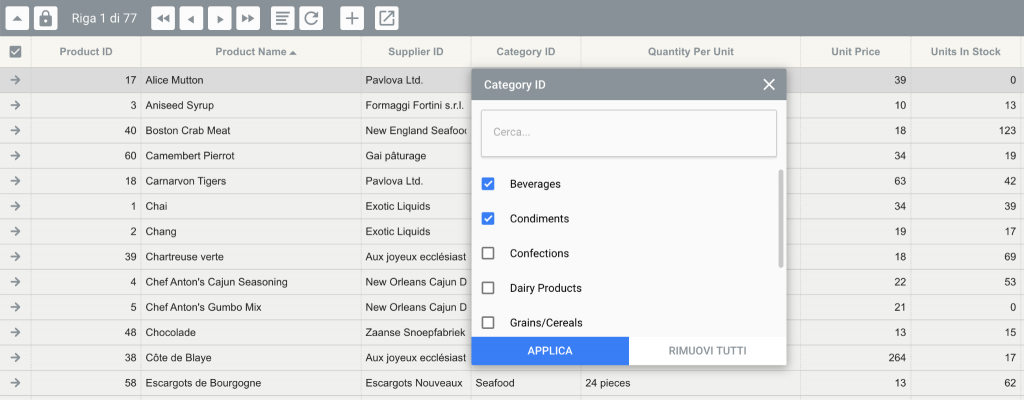Click the 24 pieces quantity cell

pyautogui.click(x=691, y=382)
